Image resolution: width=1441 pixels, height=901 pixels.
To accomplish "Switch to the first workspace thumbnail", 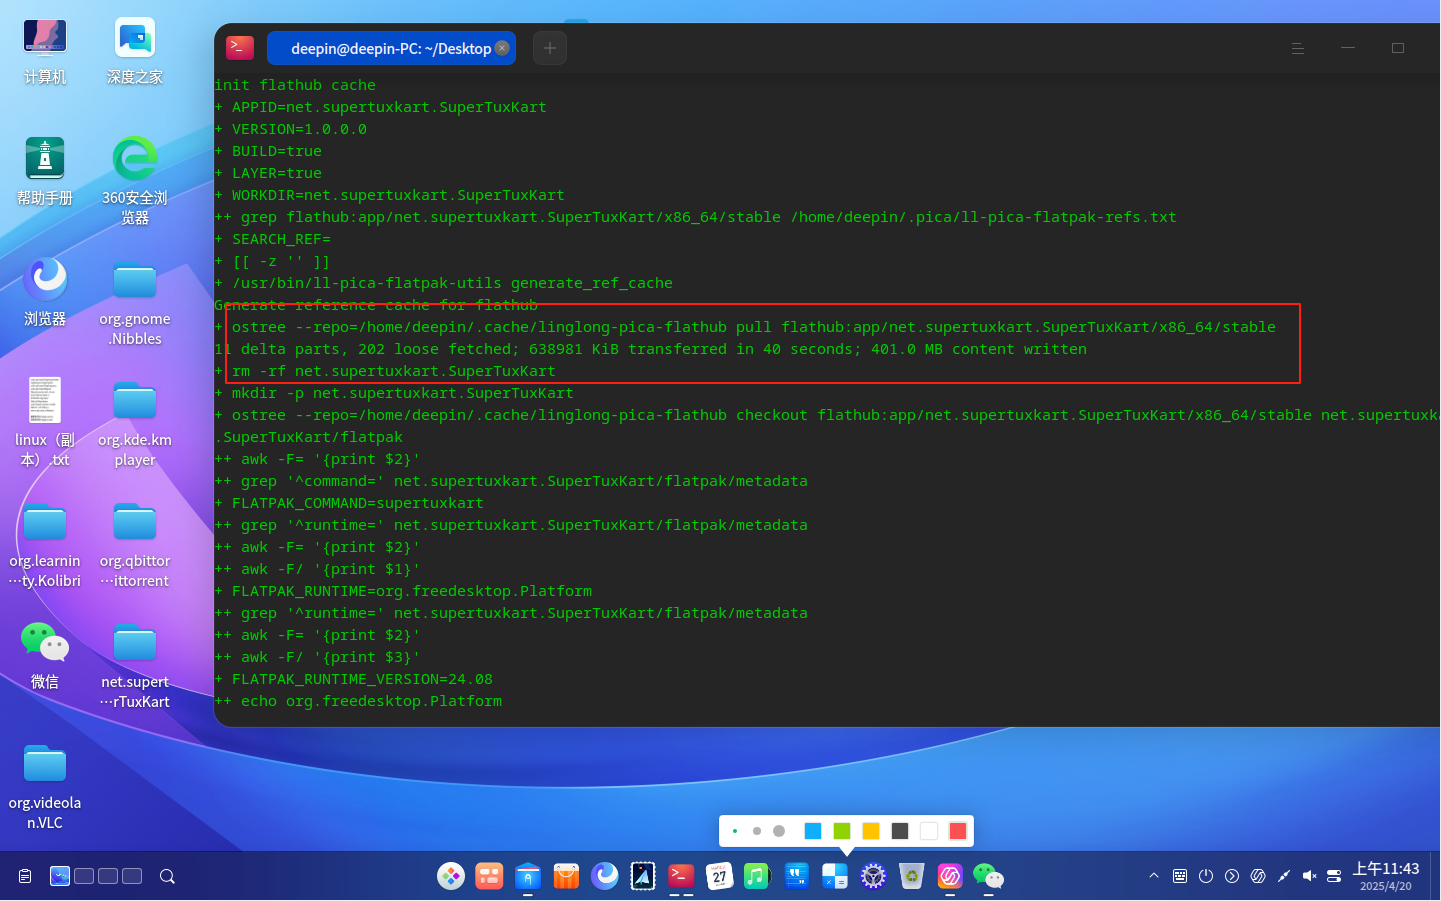I will click(60, 876).
